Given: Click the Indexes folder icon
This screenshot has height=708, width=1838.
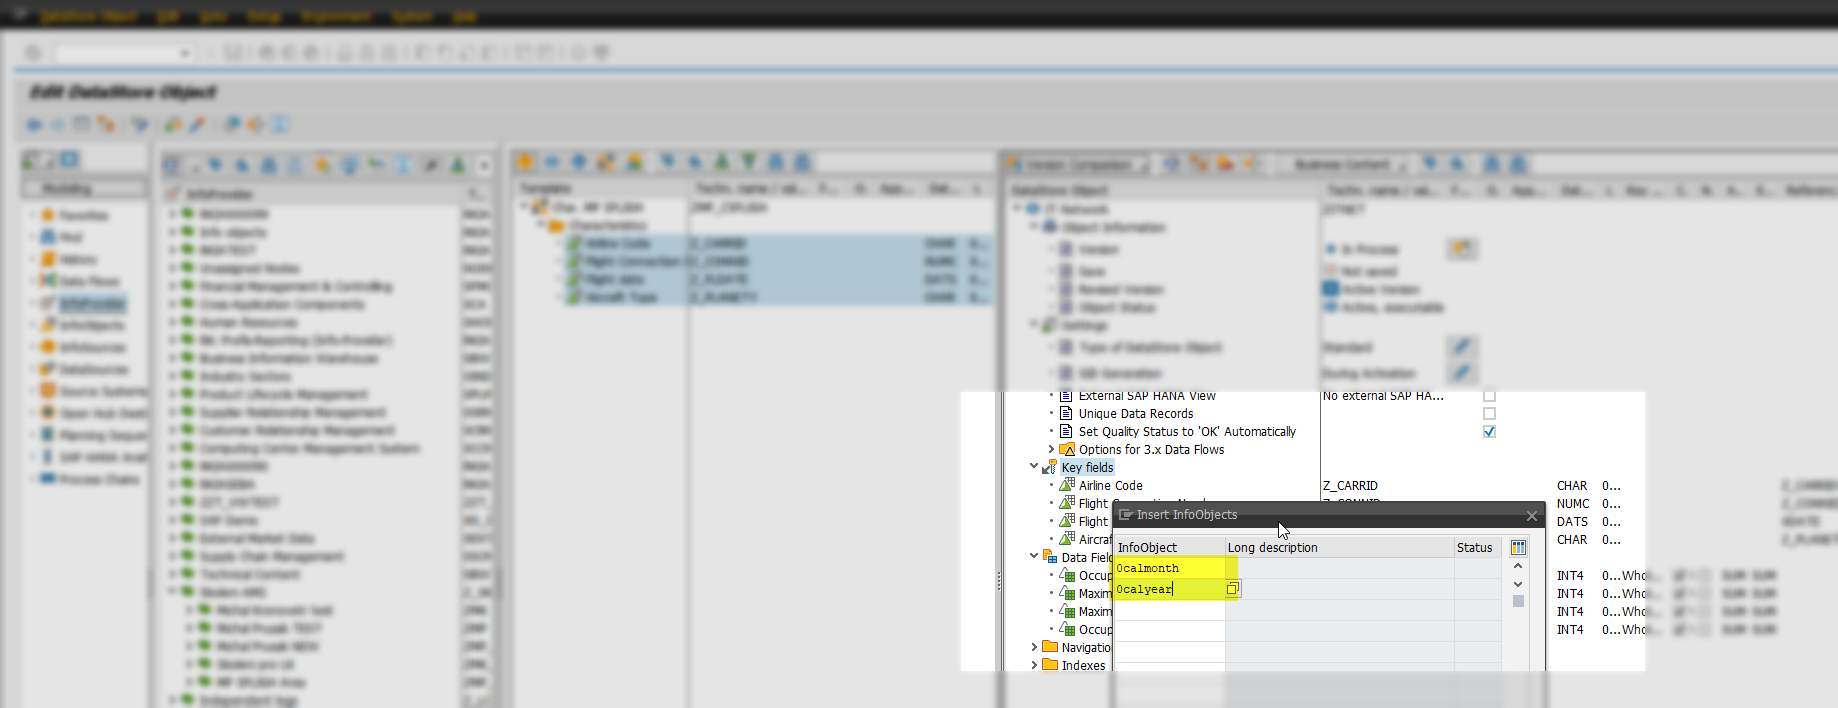Looking at the screenshot, I should pyautogui.click(x=1050, y=665).
